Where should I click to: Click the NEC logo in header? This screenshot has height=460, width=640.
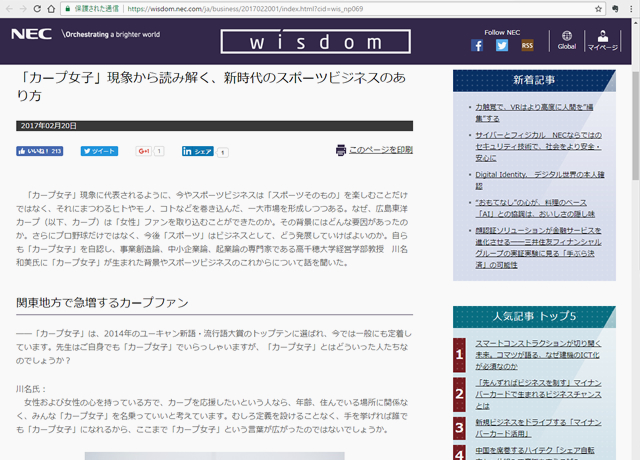(x=31, y=34)
